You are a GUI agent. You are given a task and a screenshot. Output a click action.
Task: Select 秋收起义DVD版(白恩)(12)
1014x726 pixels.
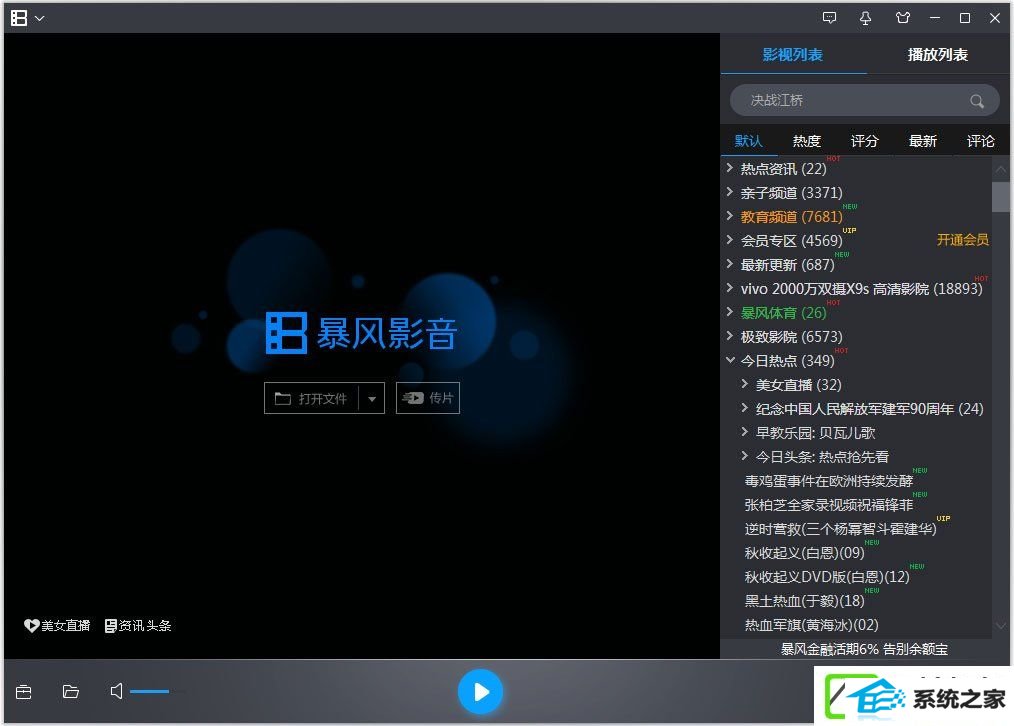tap(826, 577)
